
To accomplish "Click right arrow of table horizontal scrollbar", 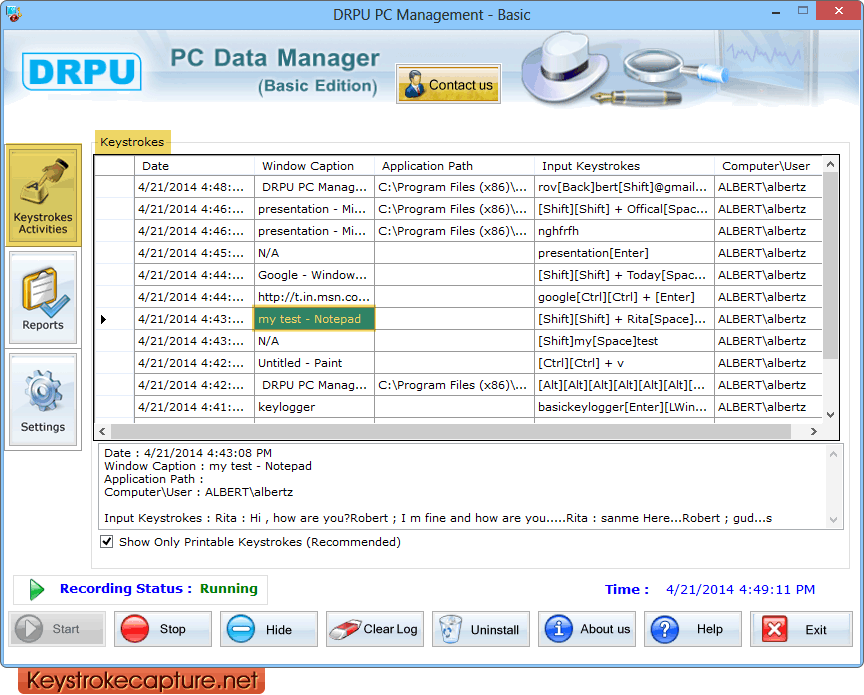I will point(814,431).
